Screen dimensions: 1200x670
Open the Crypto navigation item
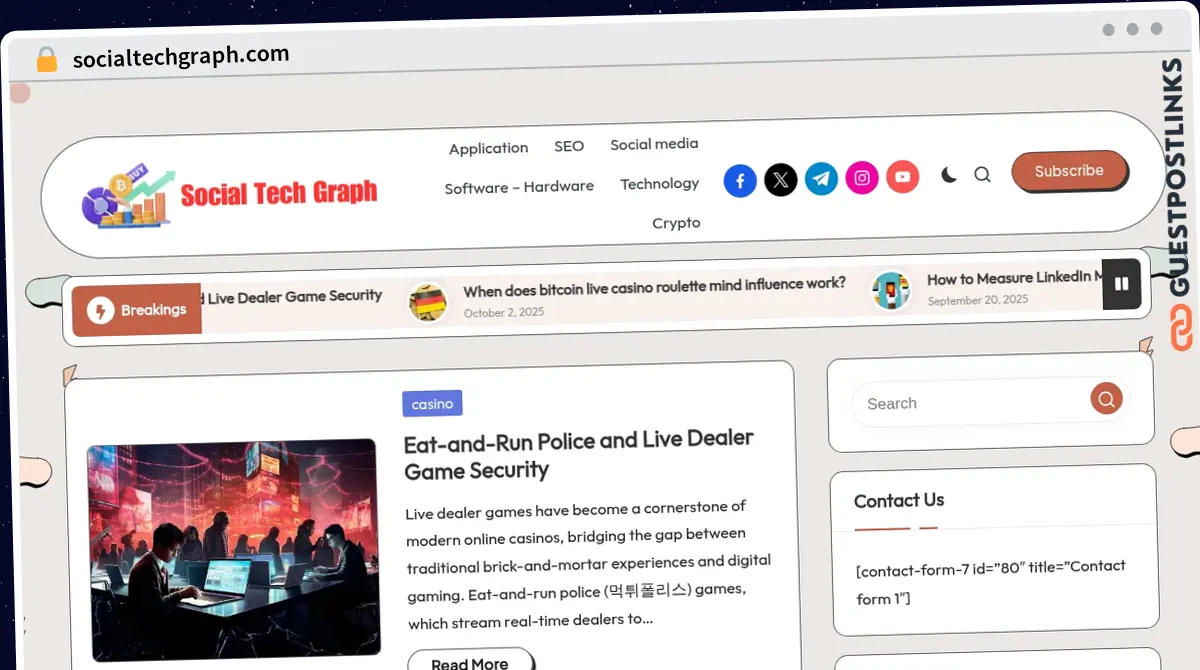(x=676, y=223)
